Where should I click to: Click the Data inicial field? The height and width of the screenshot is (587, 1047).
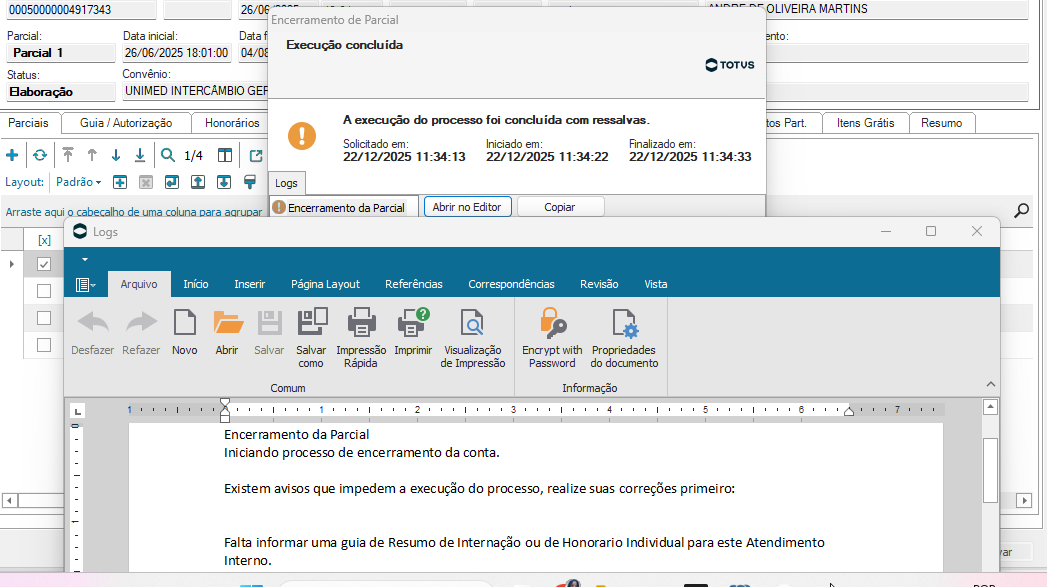pos(177,53)
